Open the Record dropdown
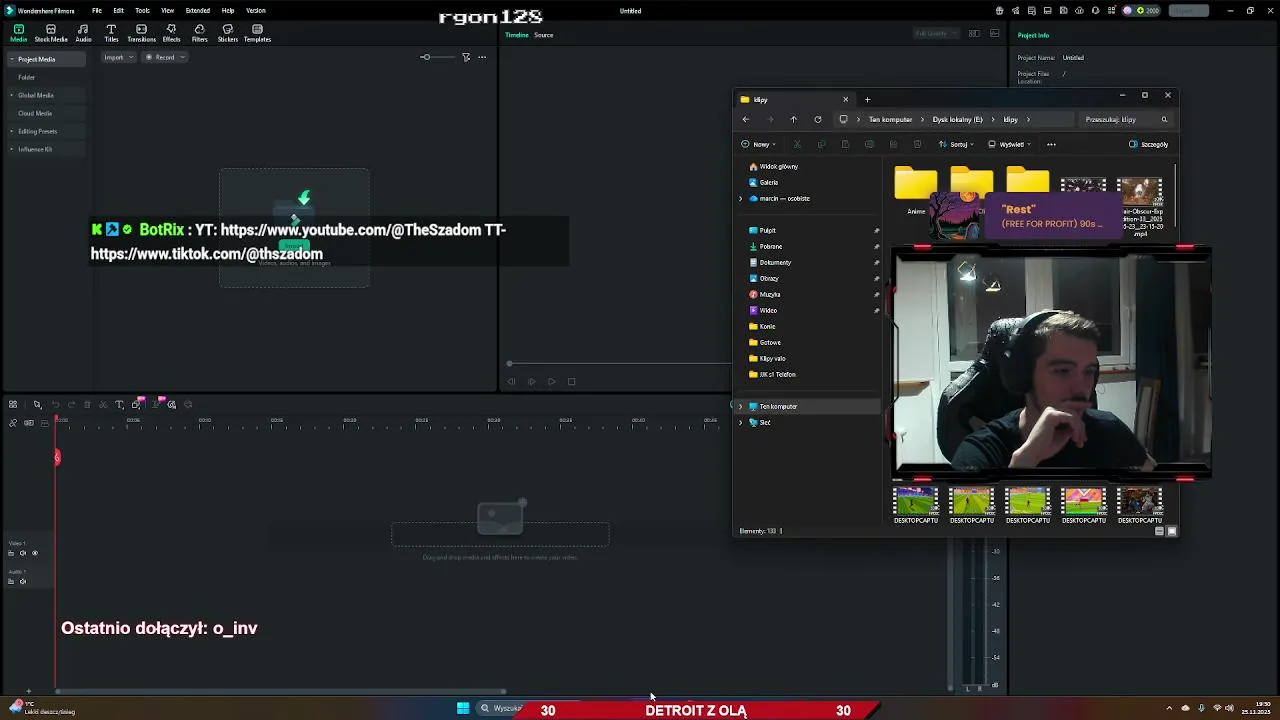1280x720 pixels. pyautogui.click(x=164, y=57)
